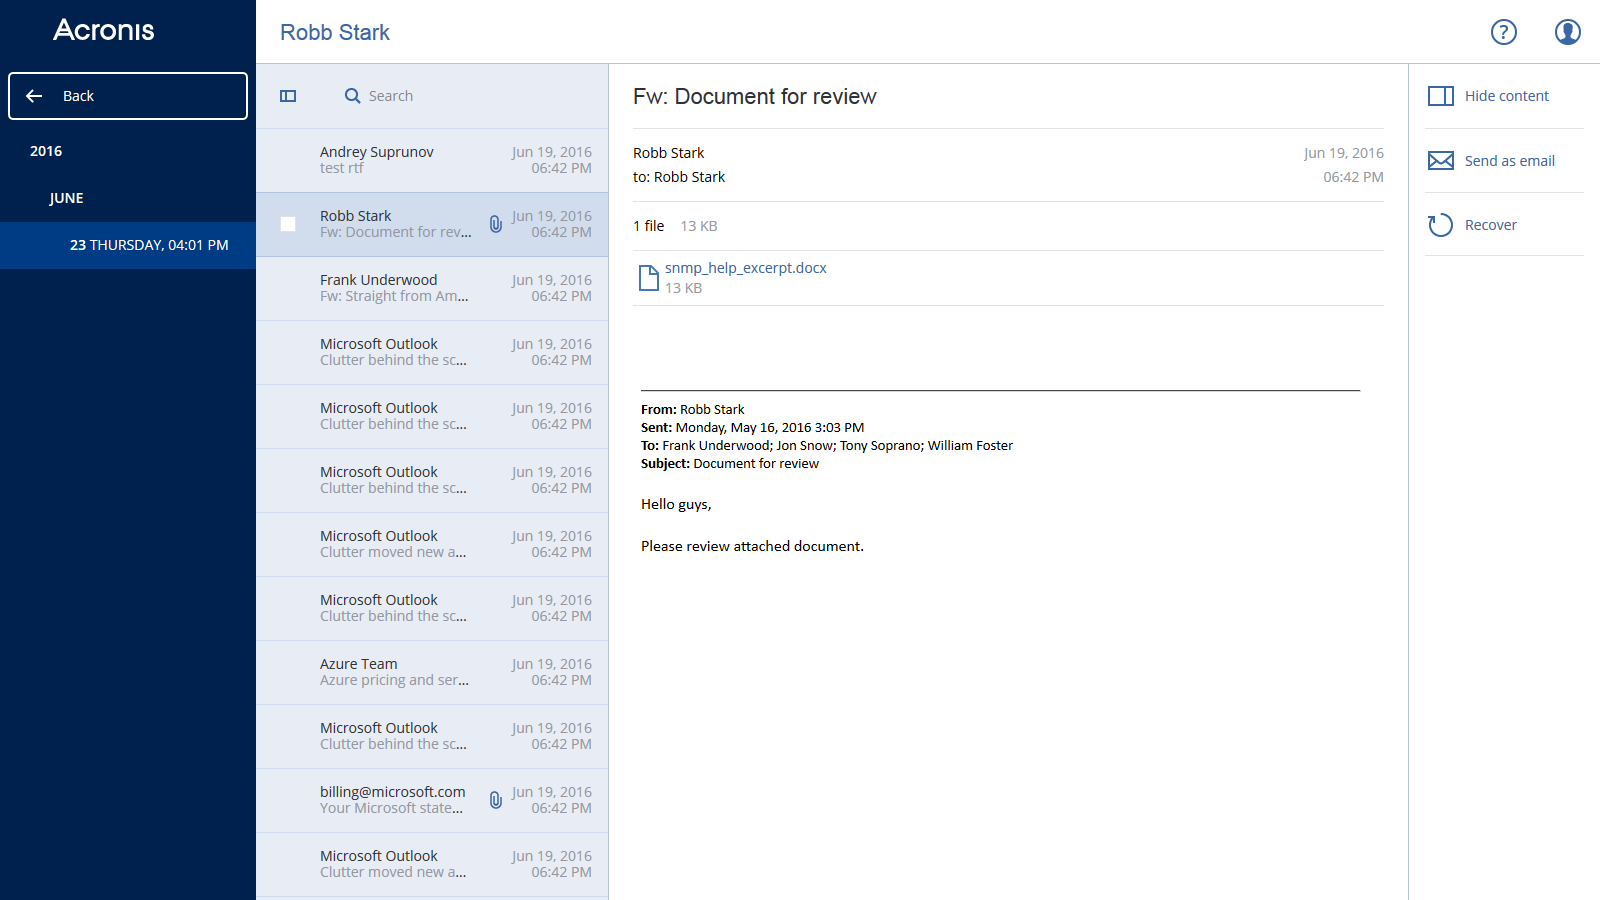Click the Robb Stark mailbox title
Image resolution: width=1600 pixels, height=900 pixels.
[335, 32]
